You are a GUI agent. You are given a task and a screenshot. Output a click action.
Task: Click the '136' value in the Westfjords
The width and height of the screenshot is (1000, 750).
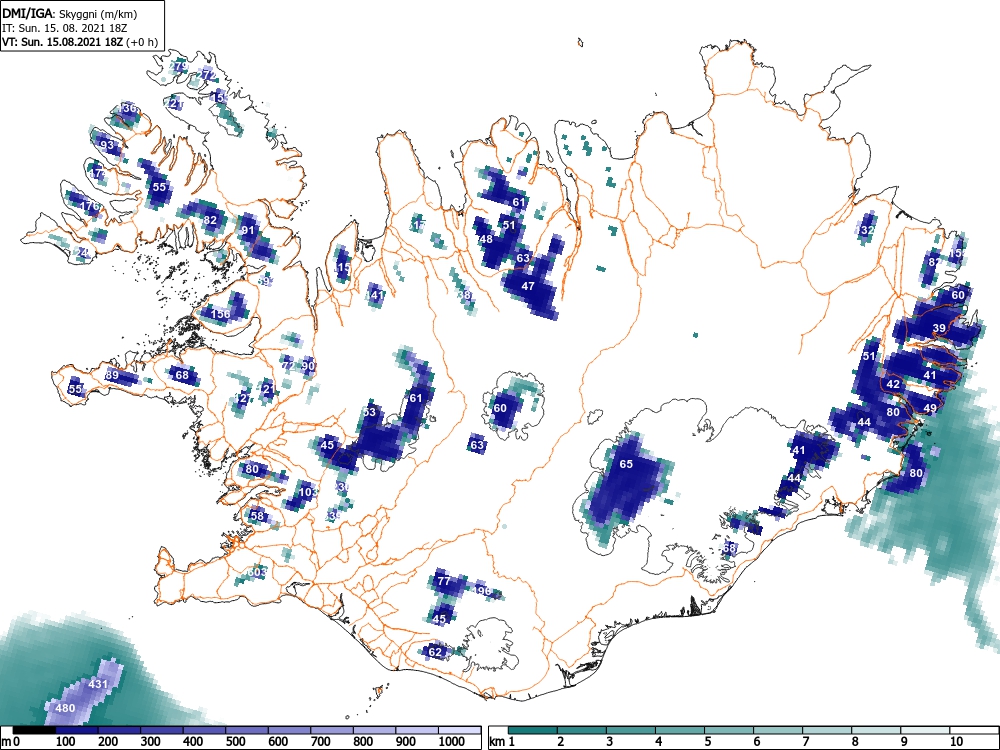click(x=128, y=108)
